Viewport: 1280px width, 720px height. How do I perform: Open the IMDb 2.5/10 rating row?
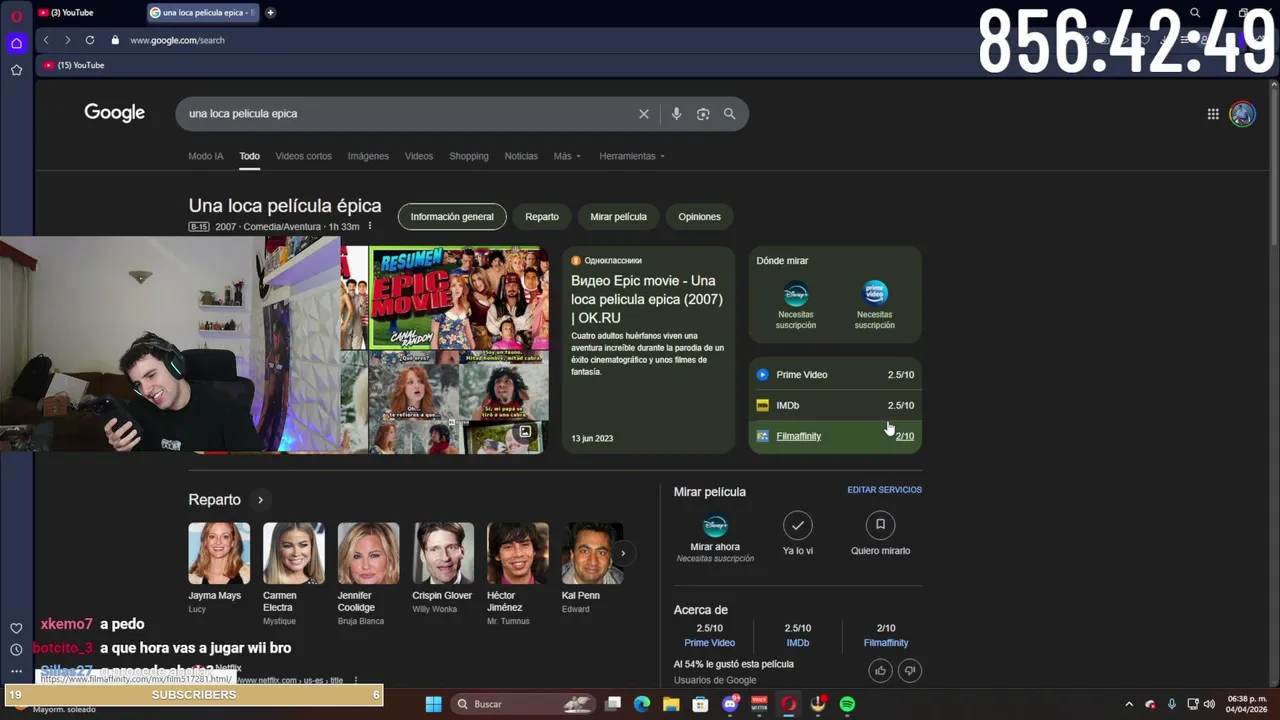point(835,405)
